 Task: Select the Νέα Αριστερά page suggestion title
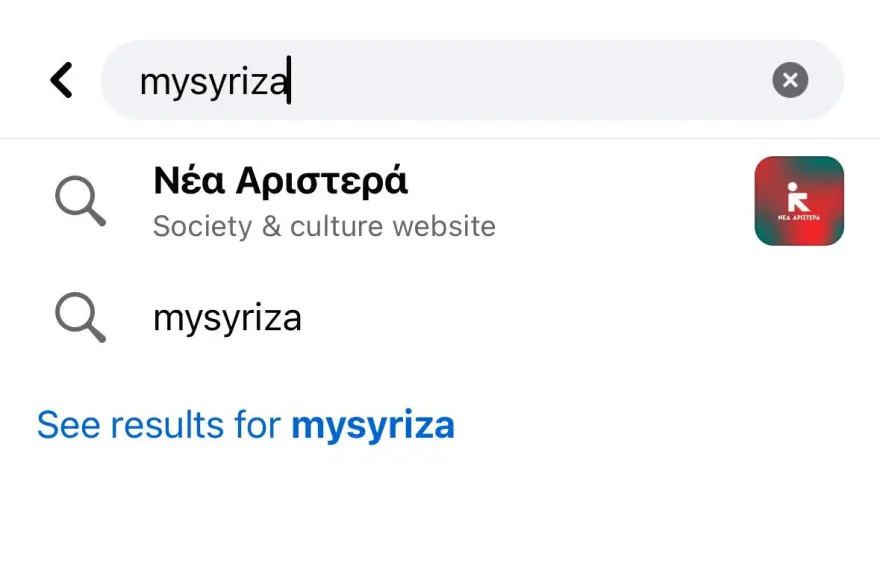280,181
